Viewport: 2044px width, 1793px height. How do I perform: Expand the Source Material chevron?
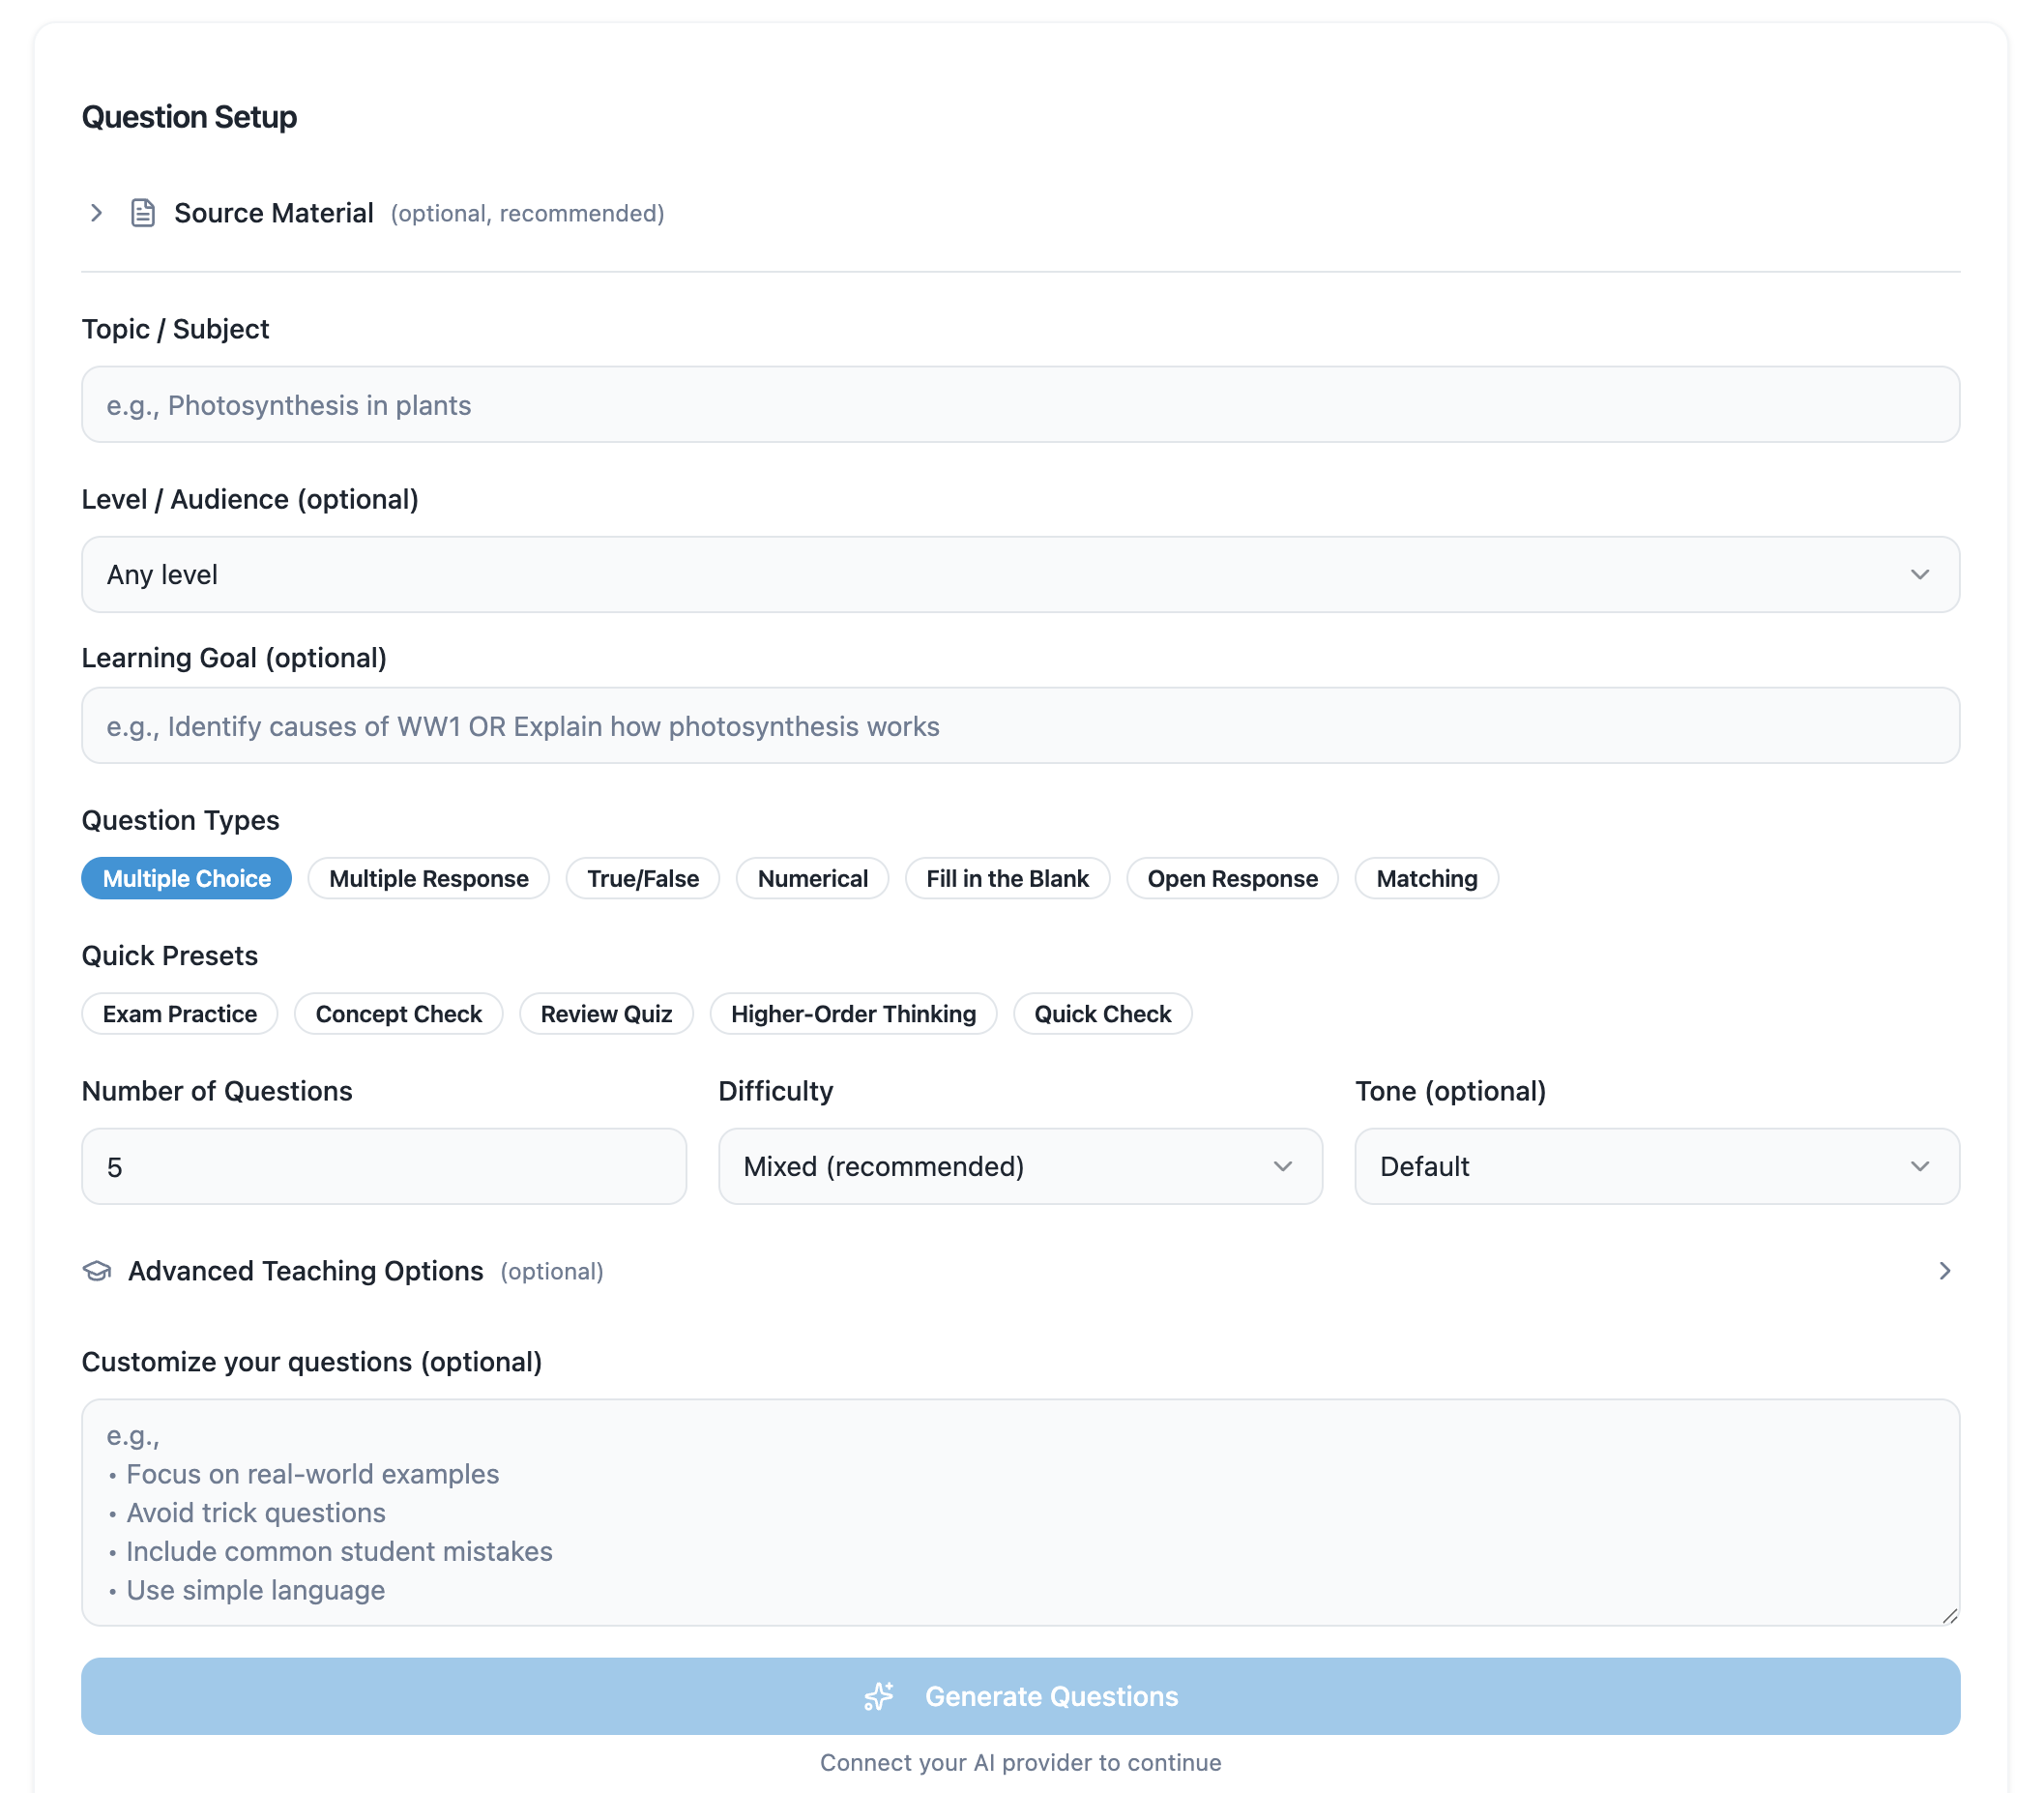pyautogui.click(x=97, y=213)
